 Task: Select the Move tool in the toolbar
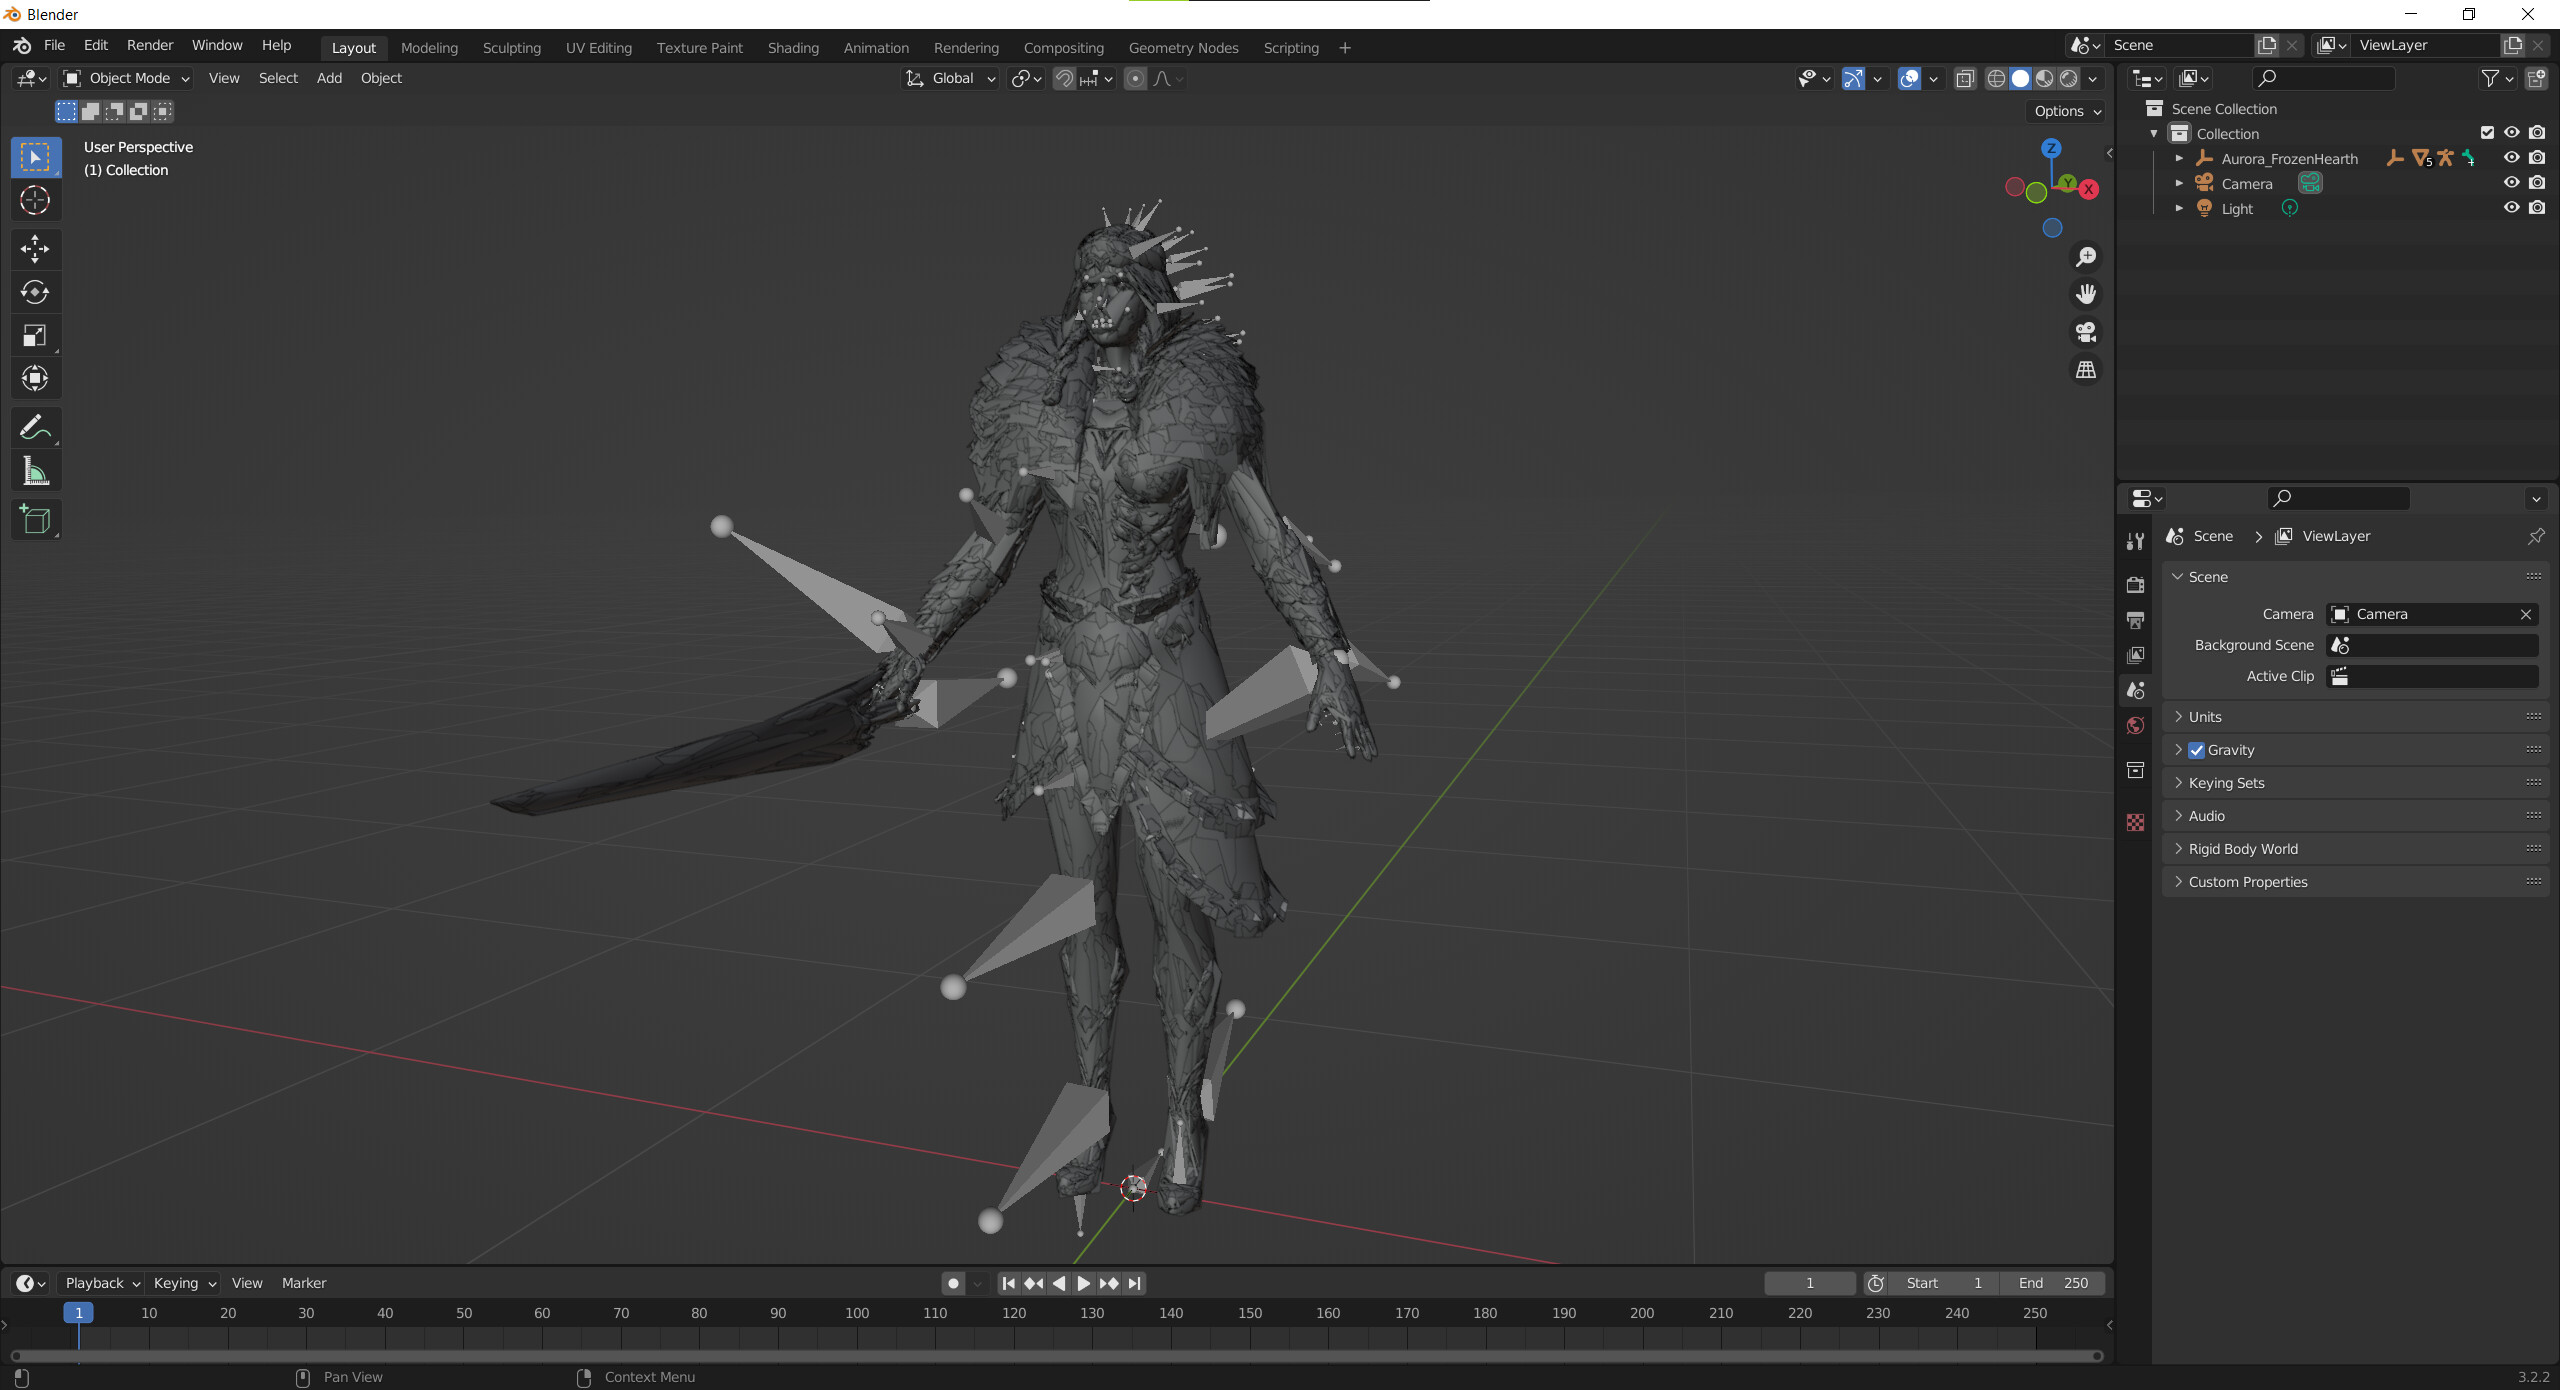coord(35,249)
